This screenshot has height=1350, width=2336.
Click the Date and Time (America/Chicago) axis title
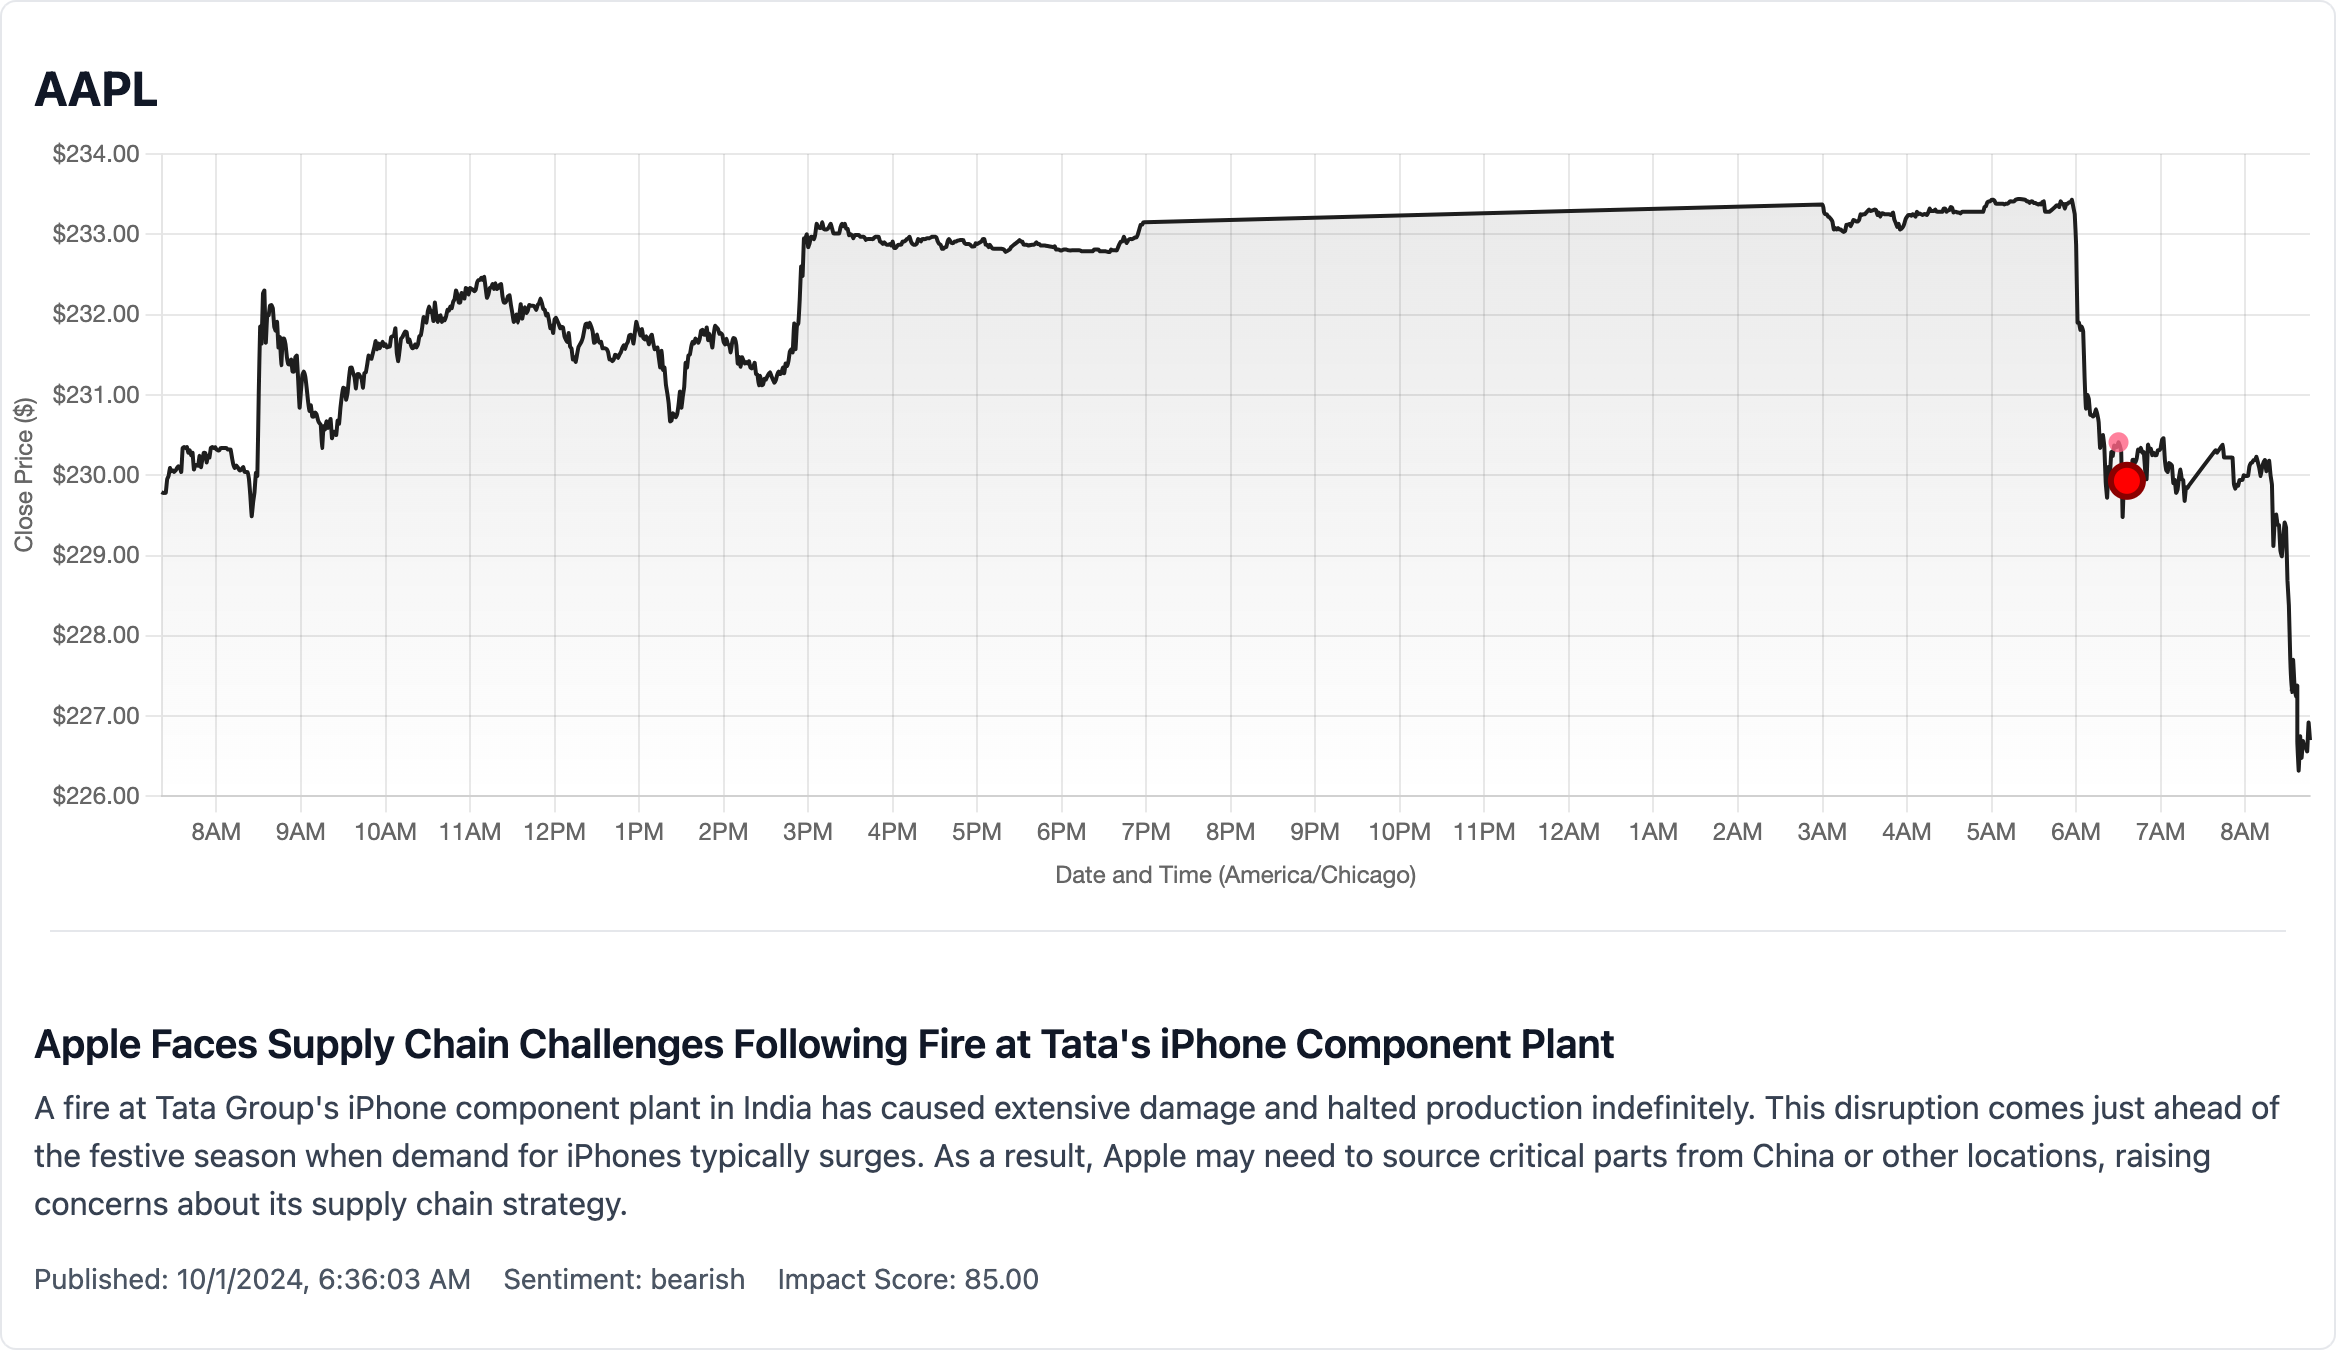1235,875
